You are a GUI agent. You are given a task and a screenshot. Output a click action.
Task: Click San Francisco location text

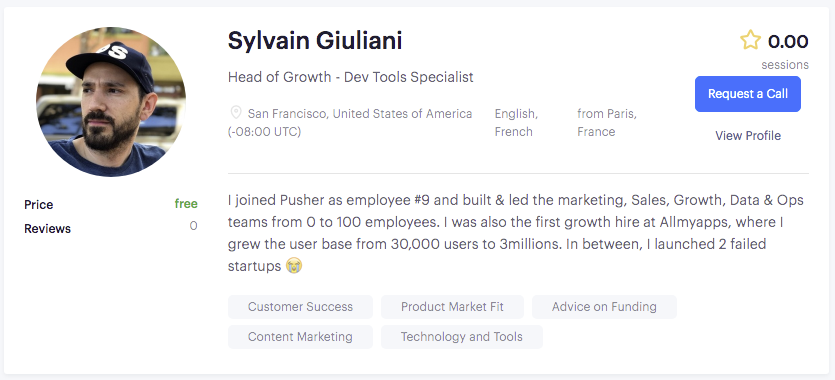(x=350, y=122)
